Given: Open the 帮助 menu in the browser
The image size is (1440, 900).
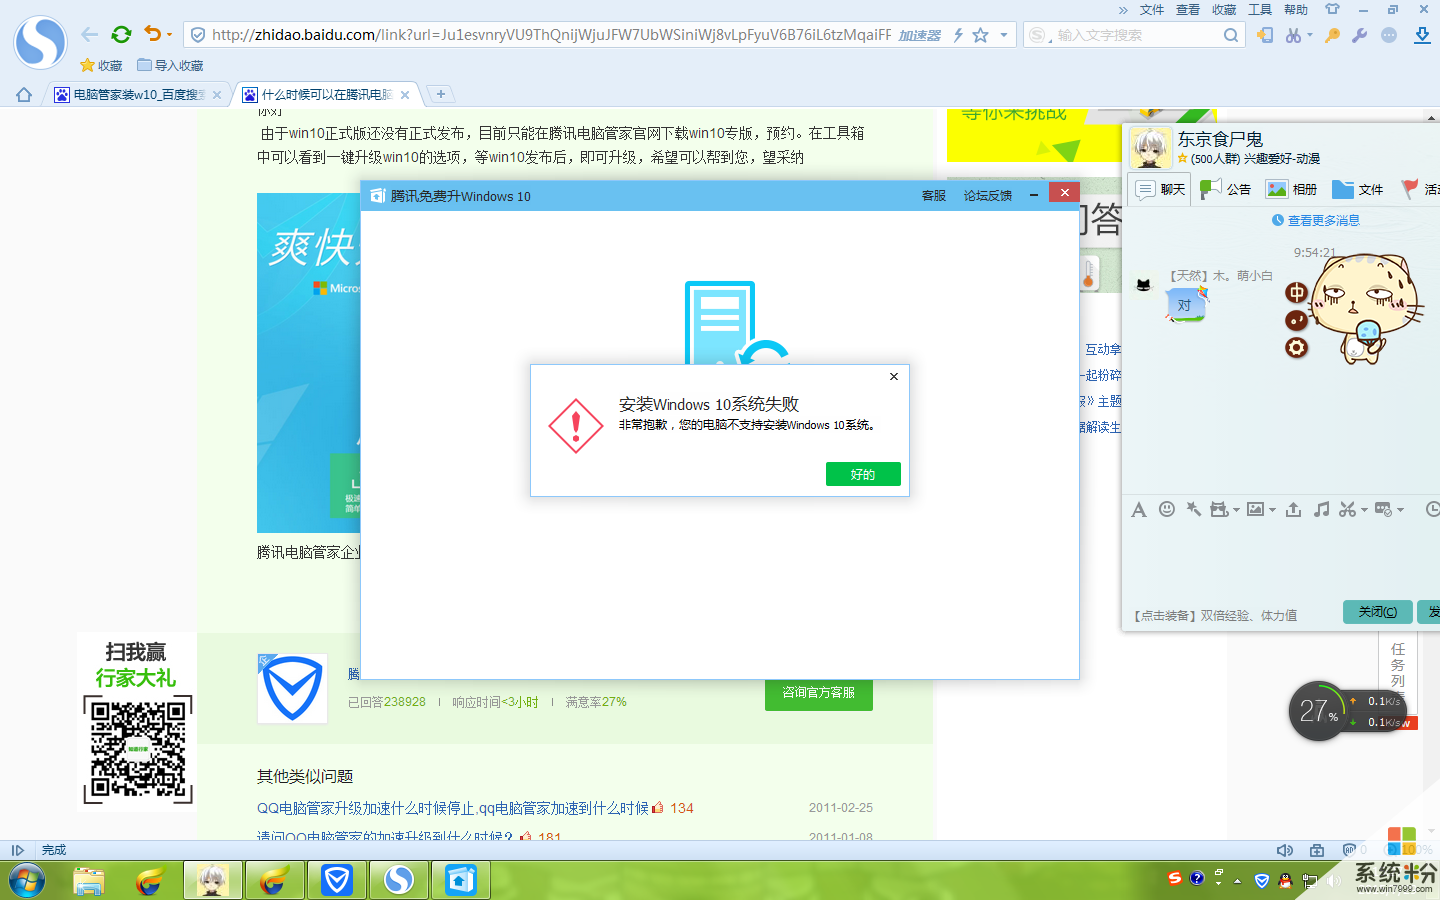Looking at the screenshot, I should [1296, 10].
